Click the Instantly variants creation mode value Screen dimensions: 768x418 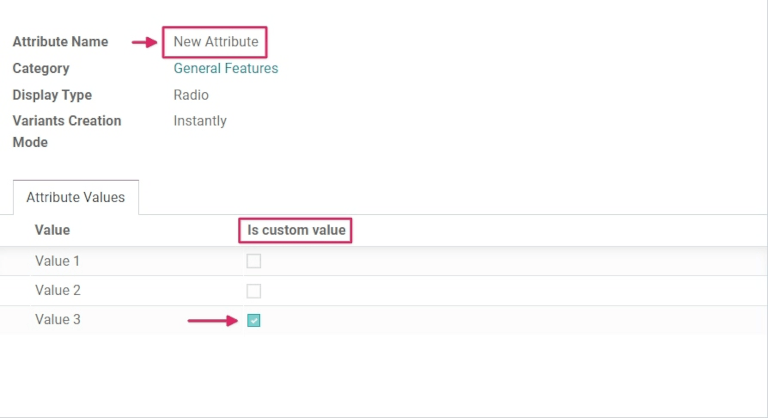(200, 121)
